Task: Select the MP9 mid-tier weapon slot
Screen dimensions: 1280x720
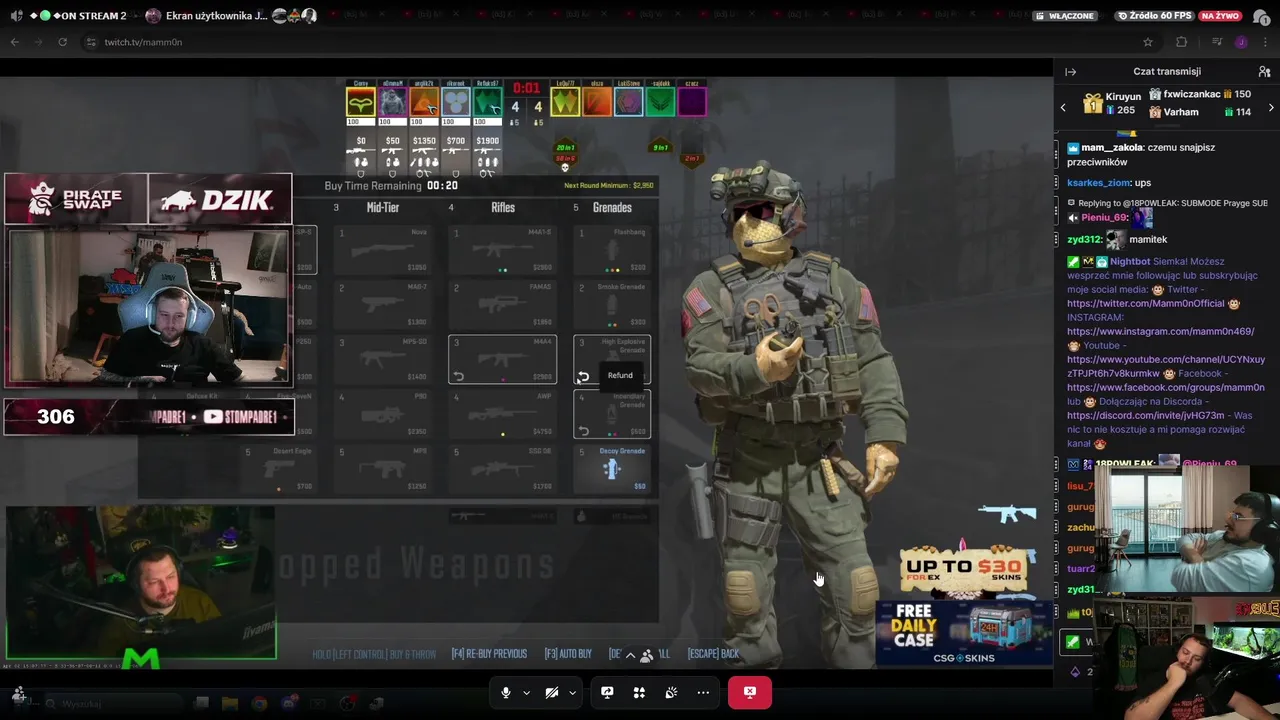Action: (382, 468)
